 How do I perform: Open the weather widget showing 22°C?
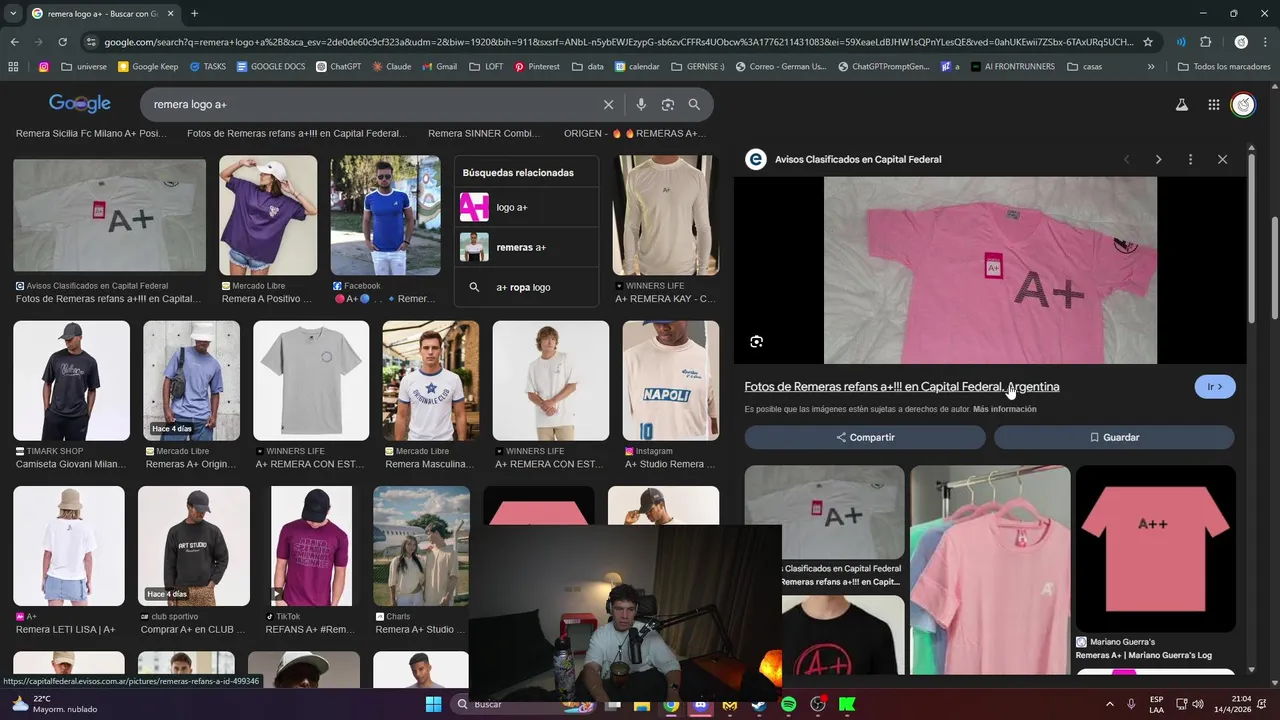[55, 704]
